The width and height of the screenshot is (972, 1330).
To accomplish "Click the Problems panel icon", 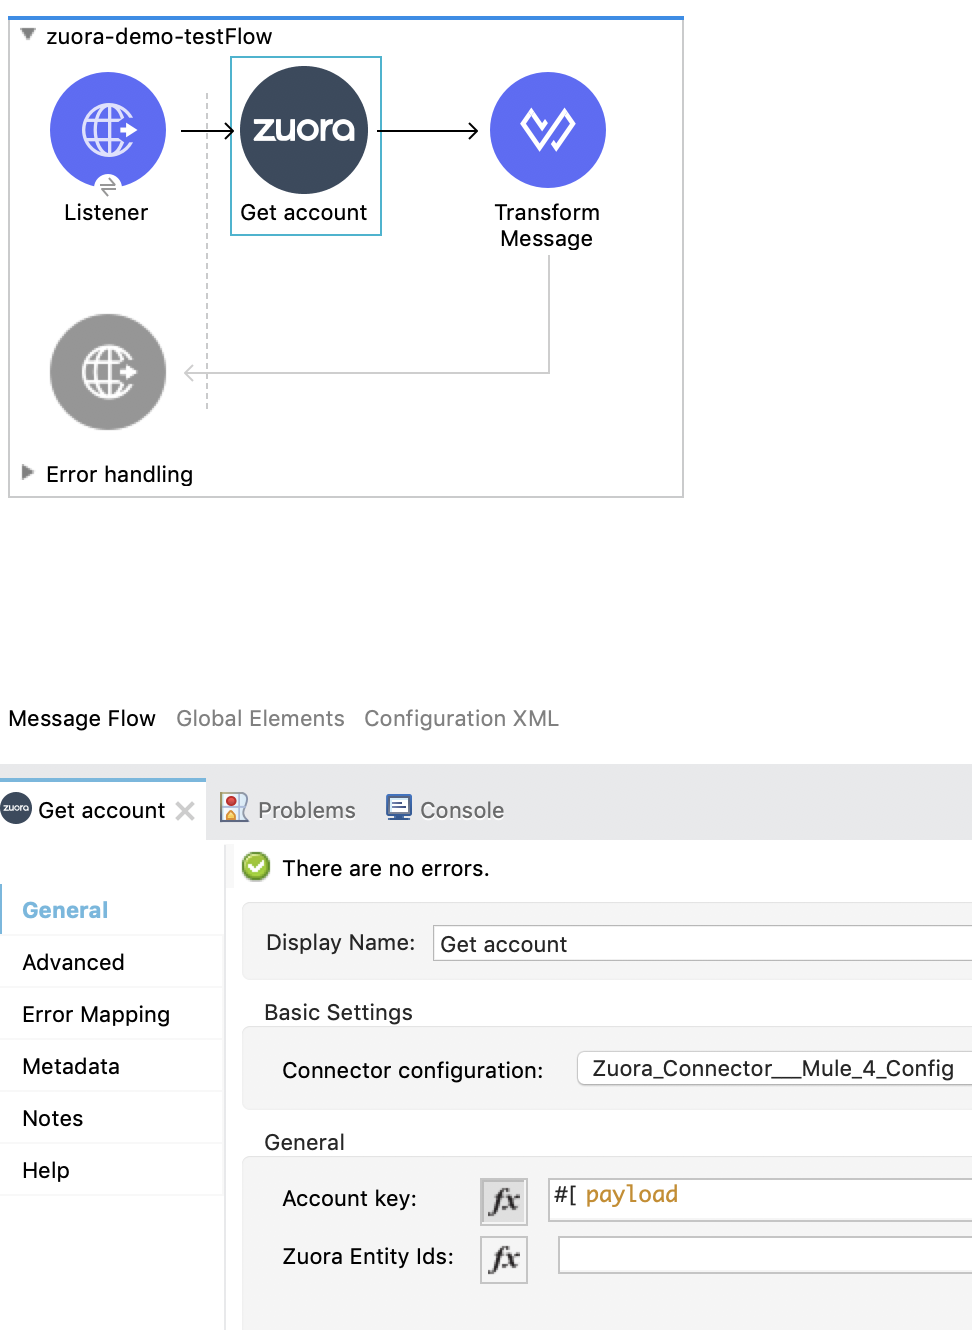I will coord(234,808).
